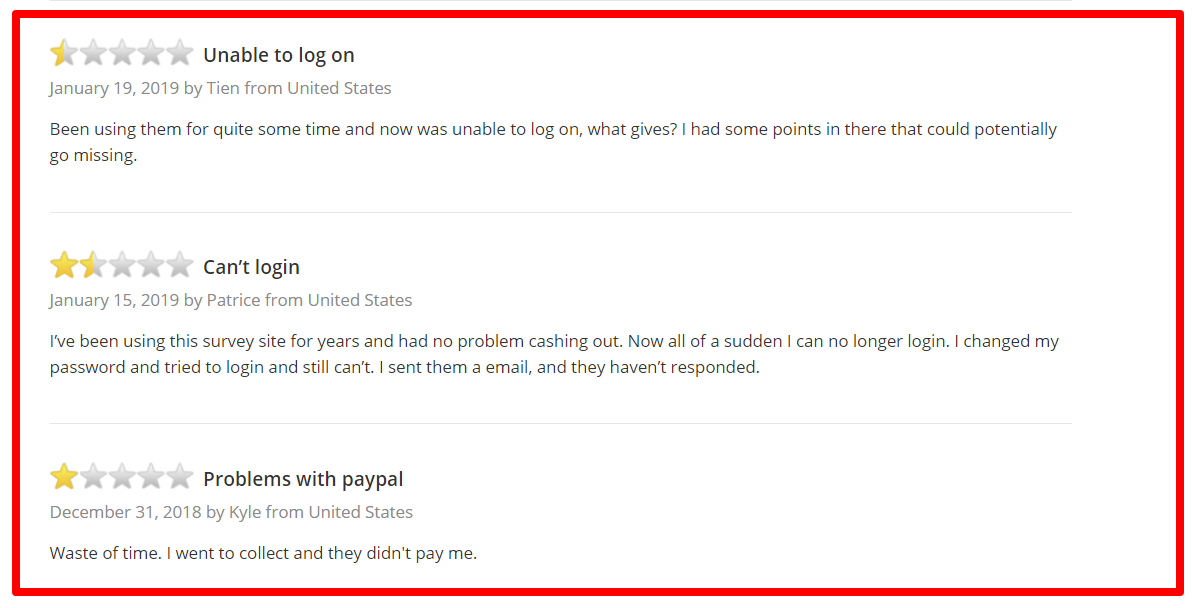Click the last gray star of 'Can't login'

coord(179,265)
